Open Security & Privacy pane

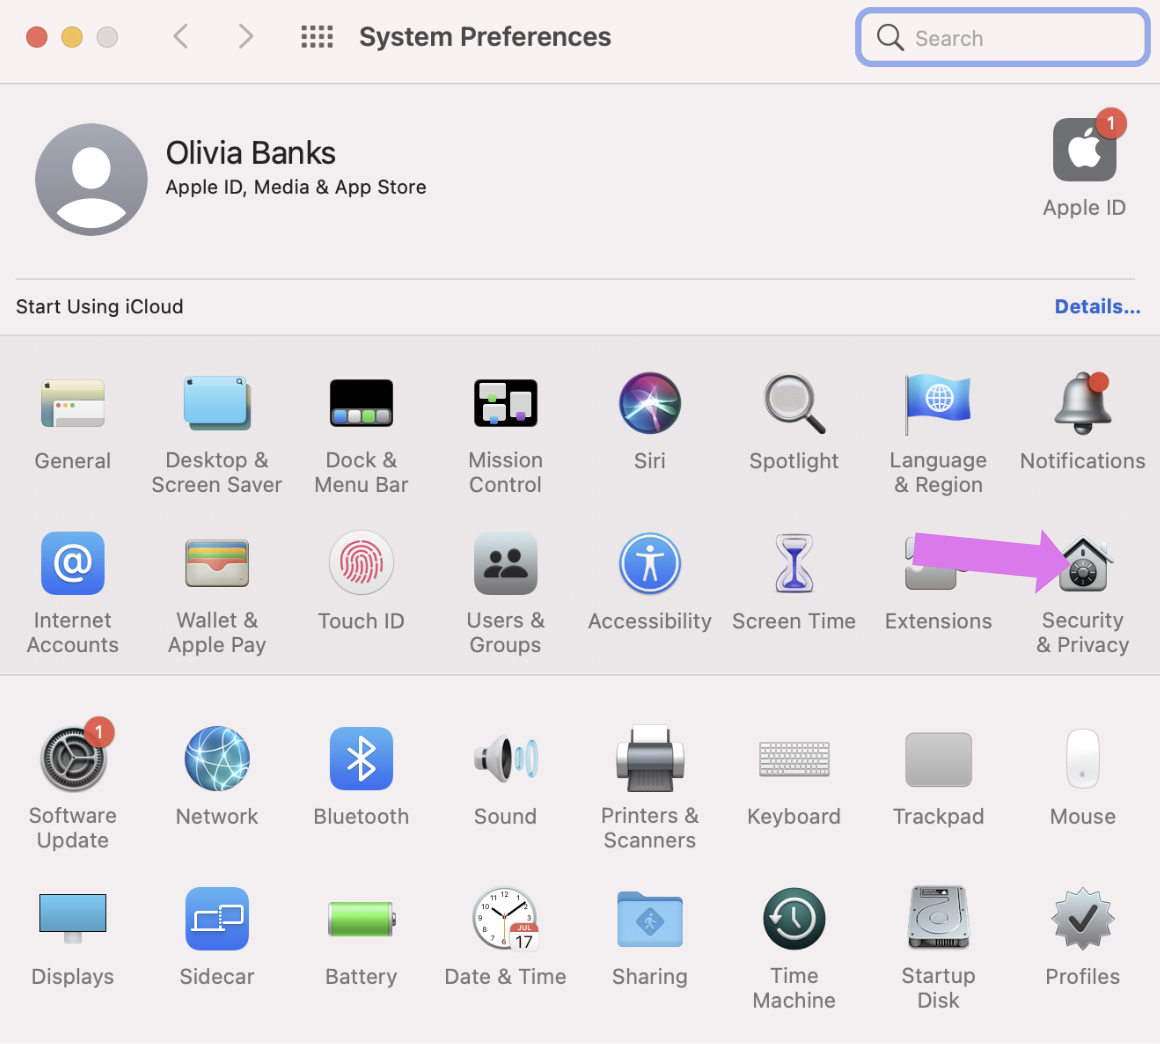[x=1082, y=565]
